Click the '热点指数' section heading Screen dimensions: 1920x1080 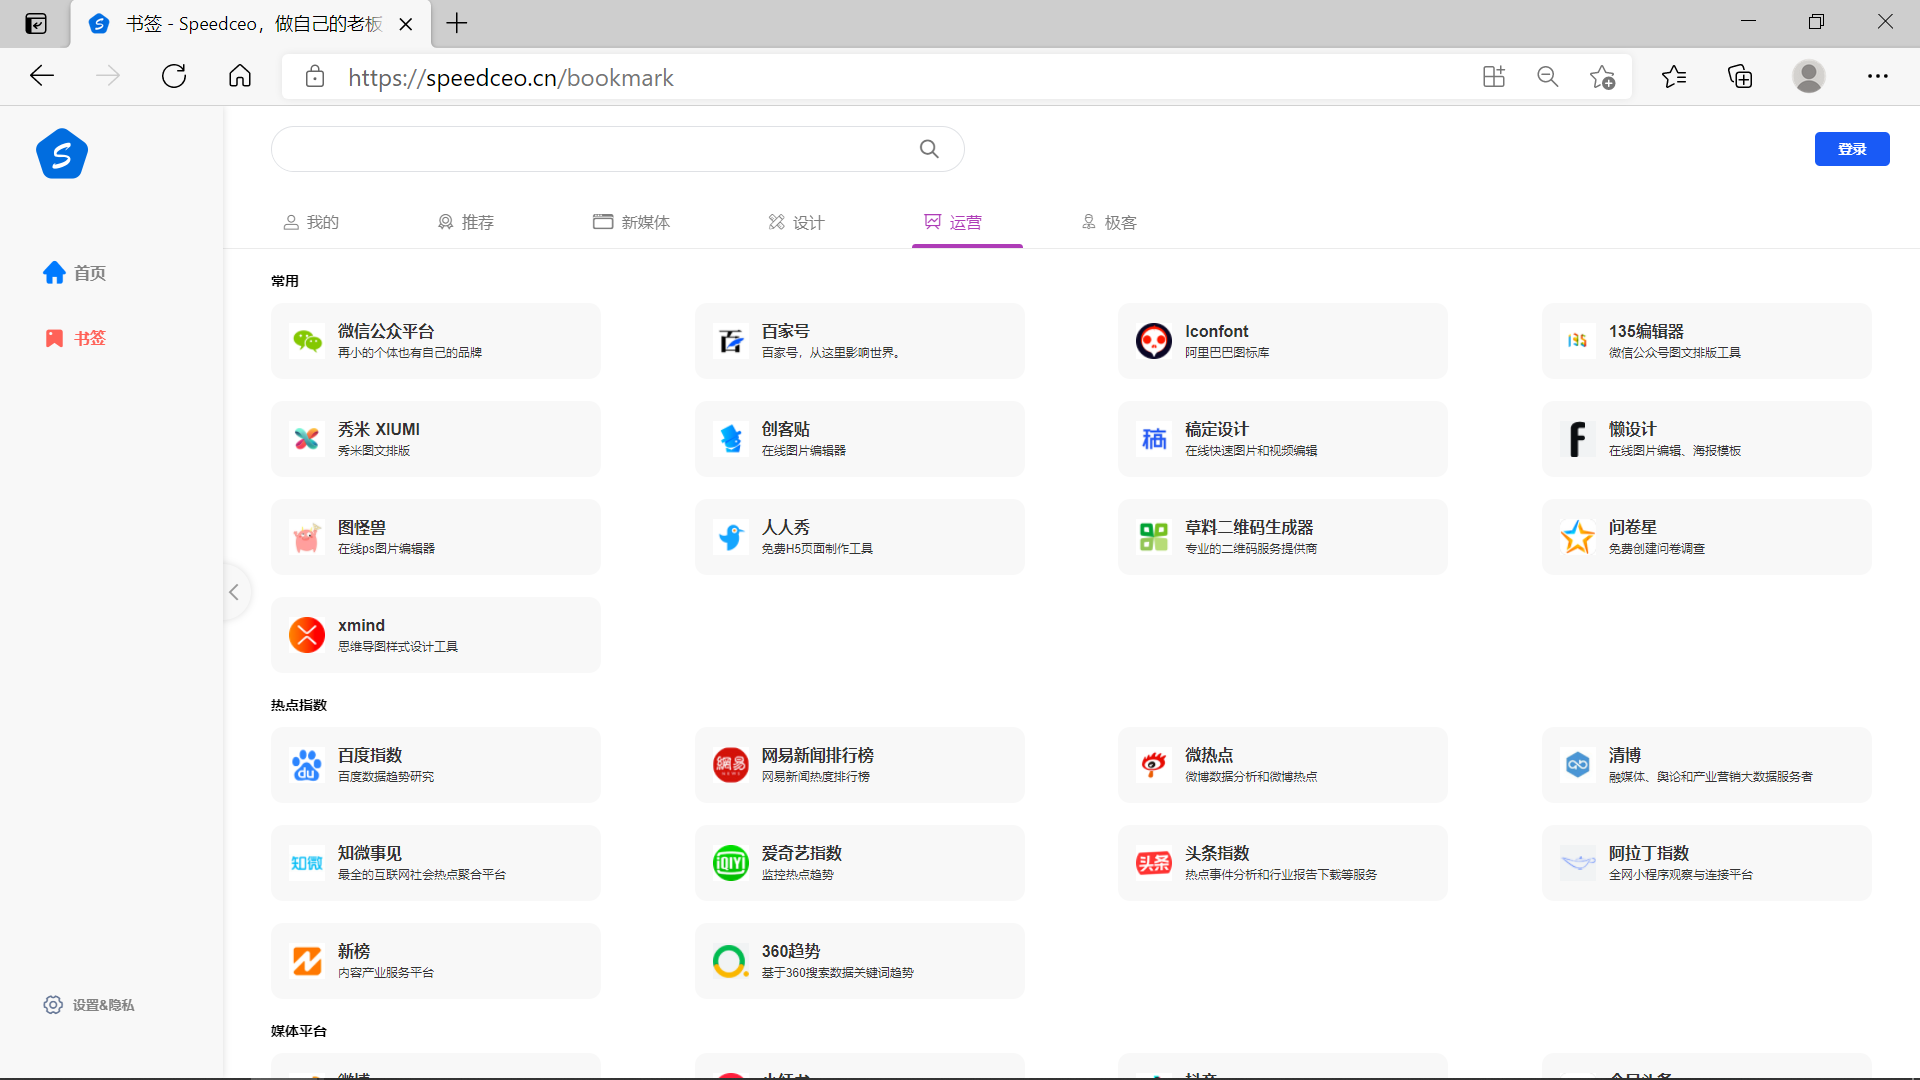pos(299,705)
